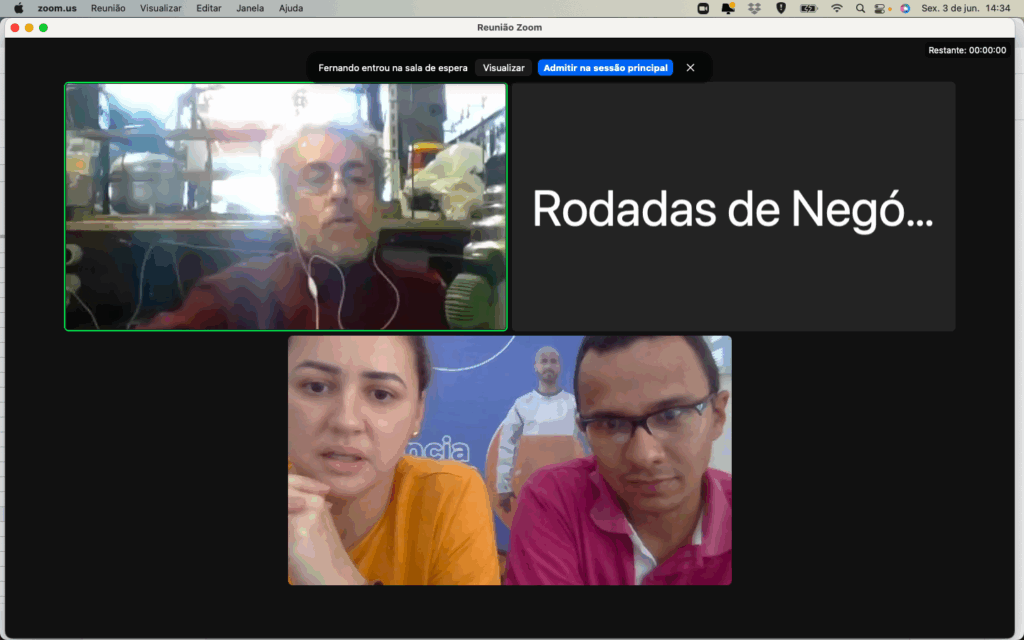Screen dimensions: 1024x640
Task: Show battery status from menu bar
Action: click(x=808, y=8)
